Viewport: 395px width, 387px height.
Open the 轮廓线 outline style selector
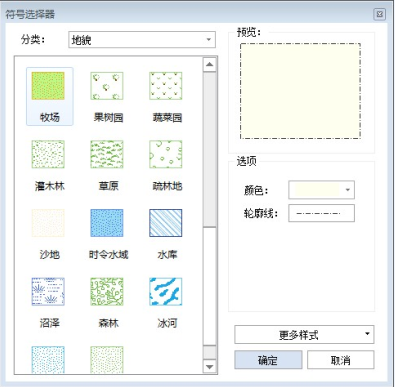point(321,213)
